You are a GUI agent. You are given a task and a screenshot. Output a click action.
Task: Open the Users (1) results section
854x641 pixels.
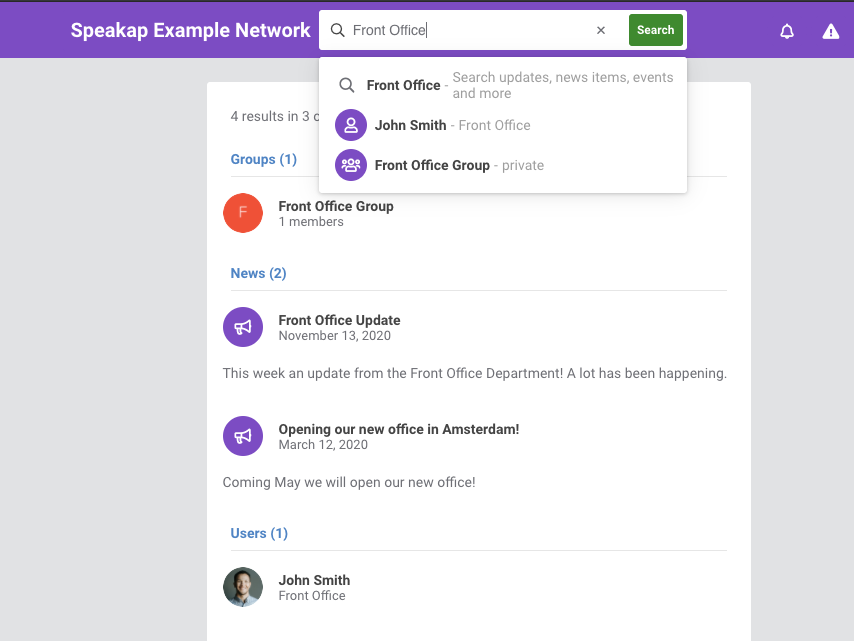[259, 533]
